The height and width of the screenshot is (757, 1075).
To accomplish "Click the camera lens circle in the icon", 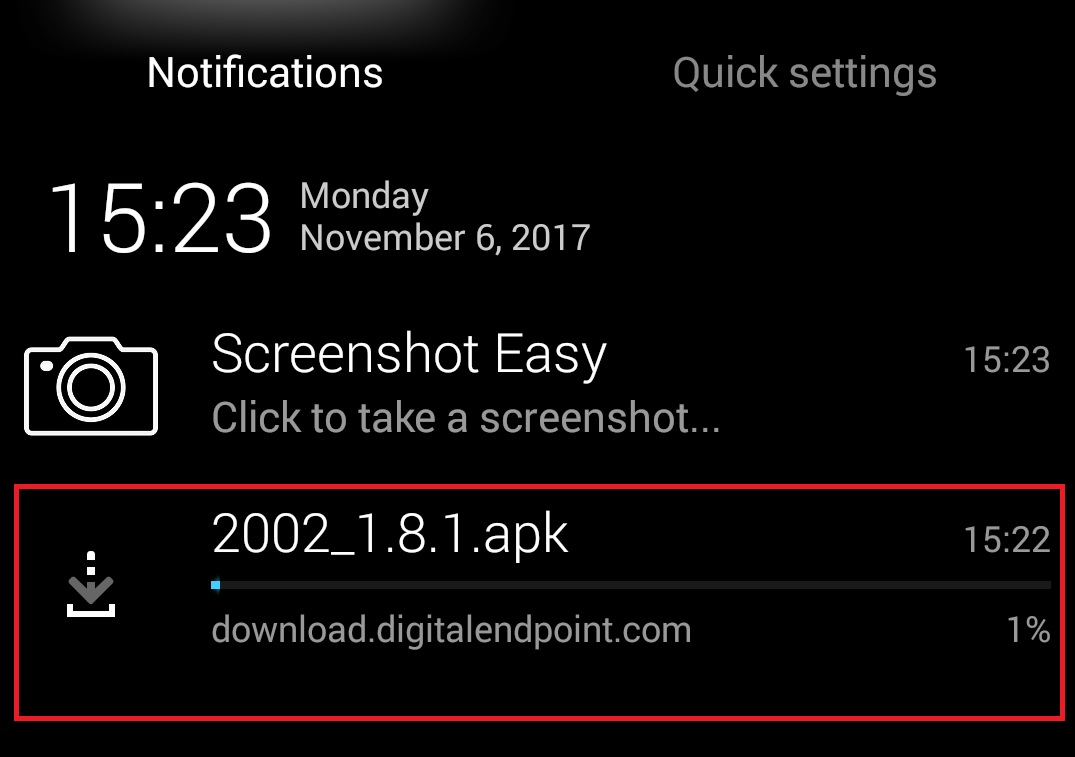I will [91, 387].
